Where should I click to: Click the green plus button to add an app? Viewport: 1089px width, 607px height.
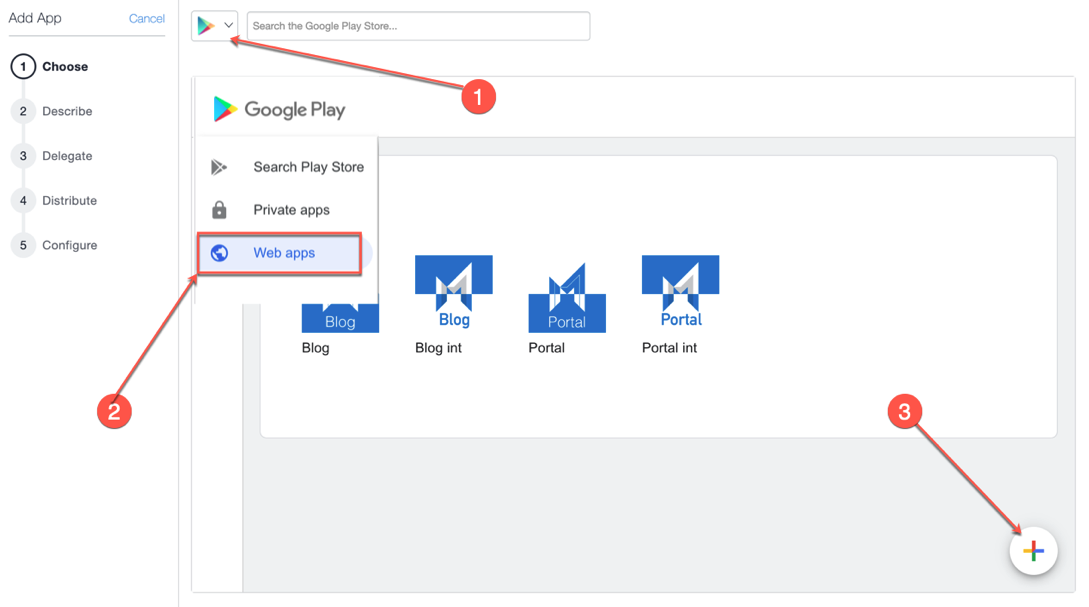(1033, 550)
